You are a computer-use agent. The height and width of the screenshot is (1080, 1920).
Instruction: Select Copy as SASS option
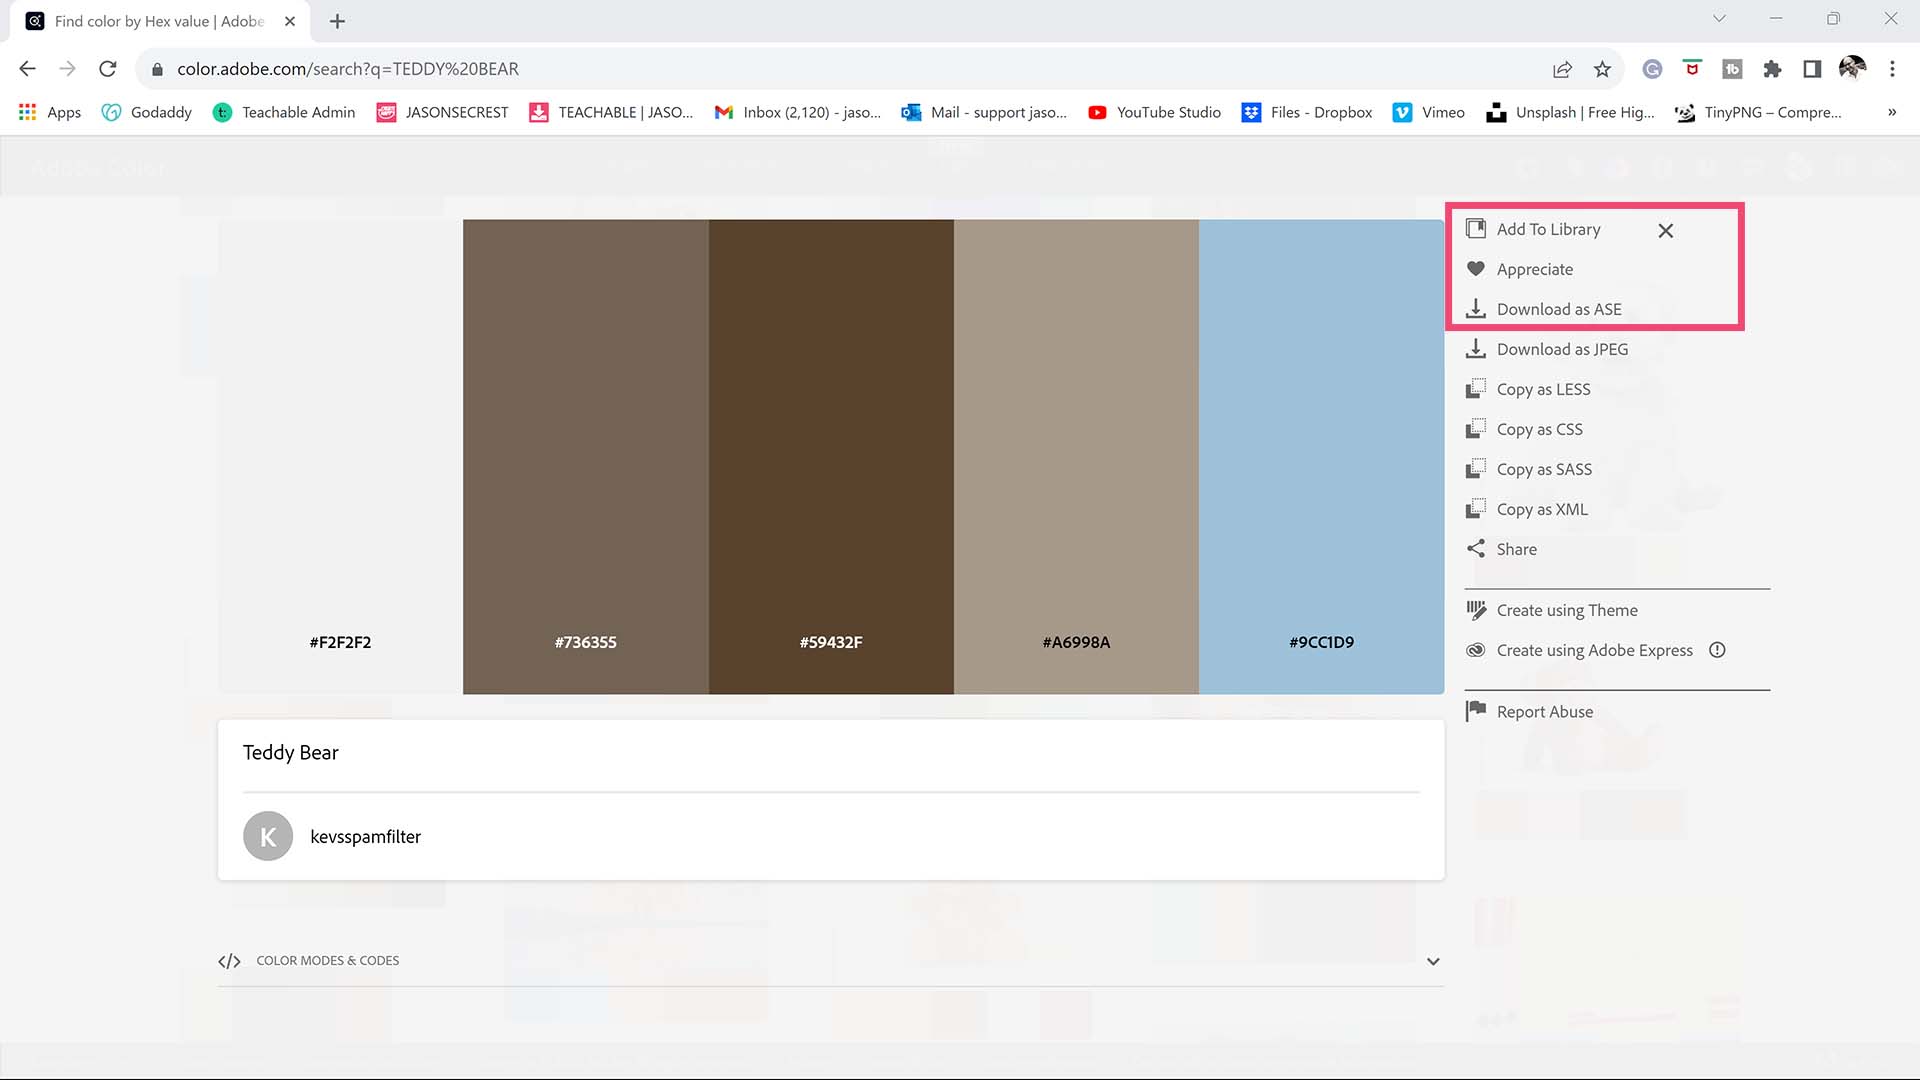point(1544,469)
